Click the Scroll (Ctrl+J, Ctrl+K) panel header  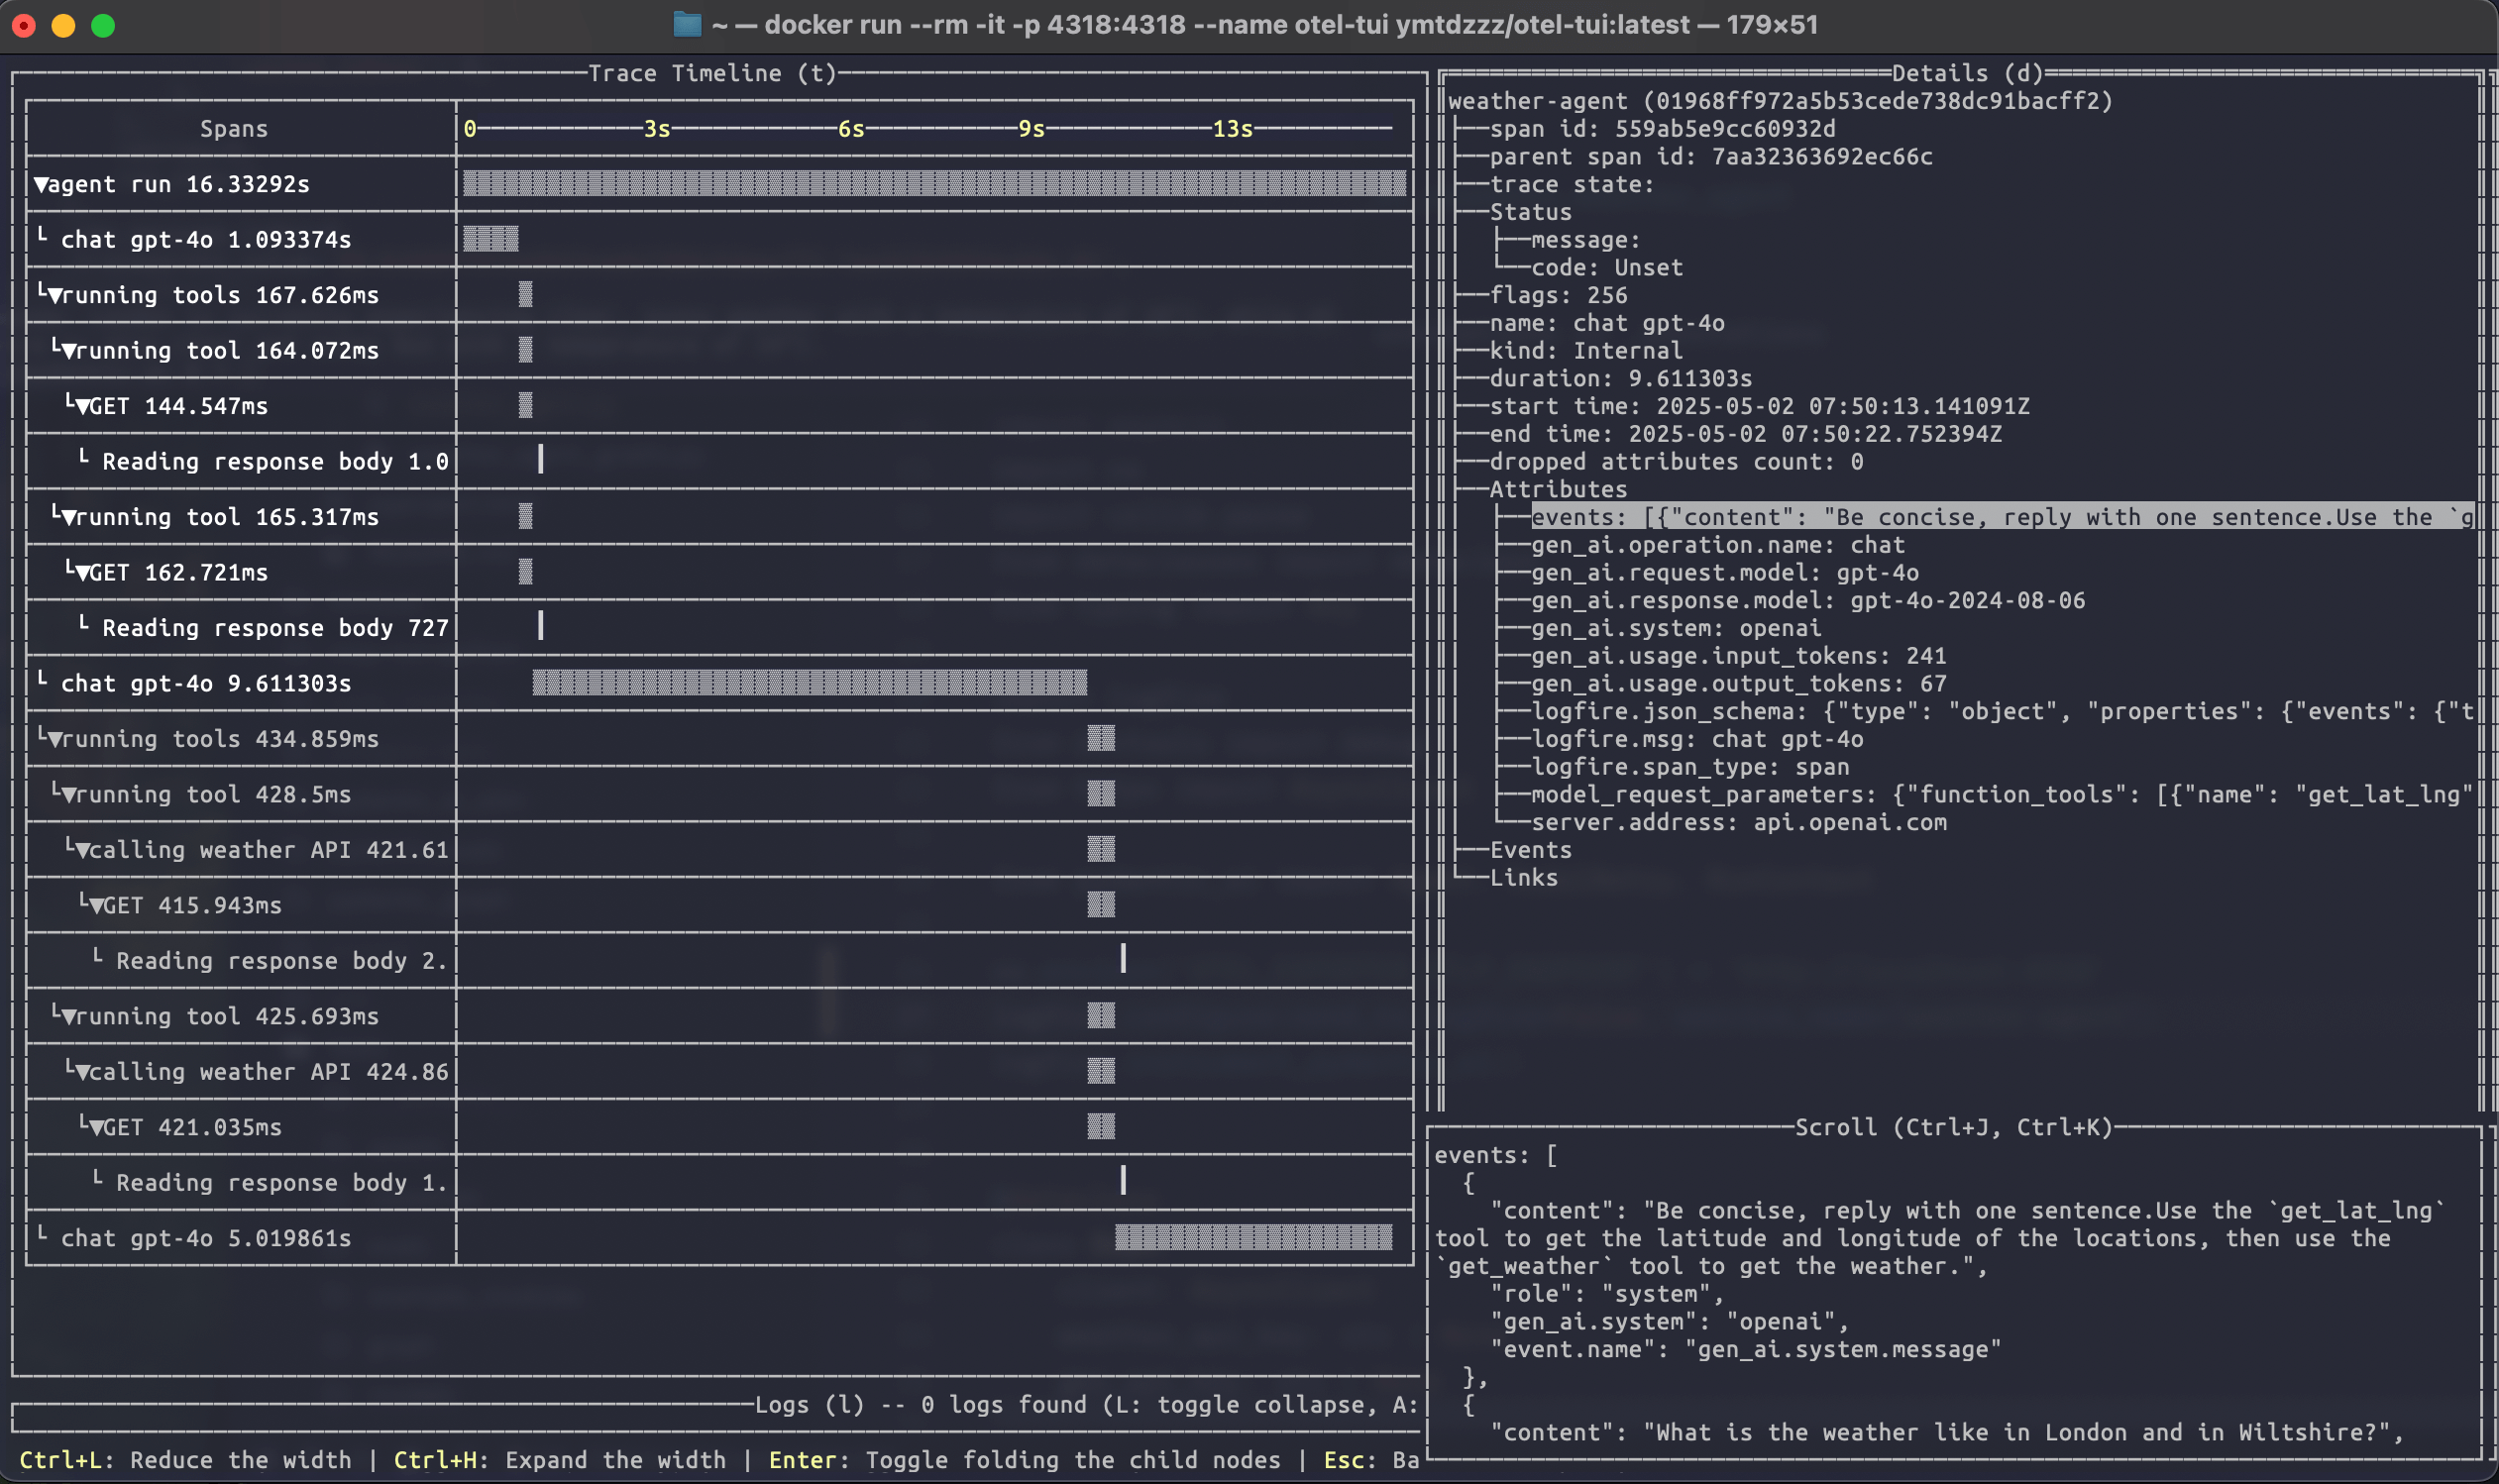[1953, 1128]
